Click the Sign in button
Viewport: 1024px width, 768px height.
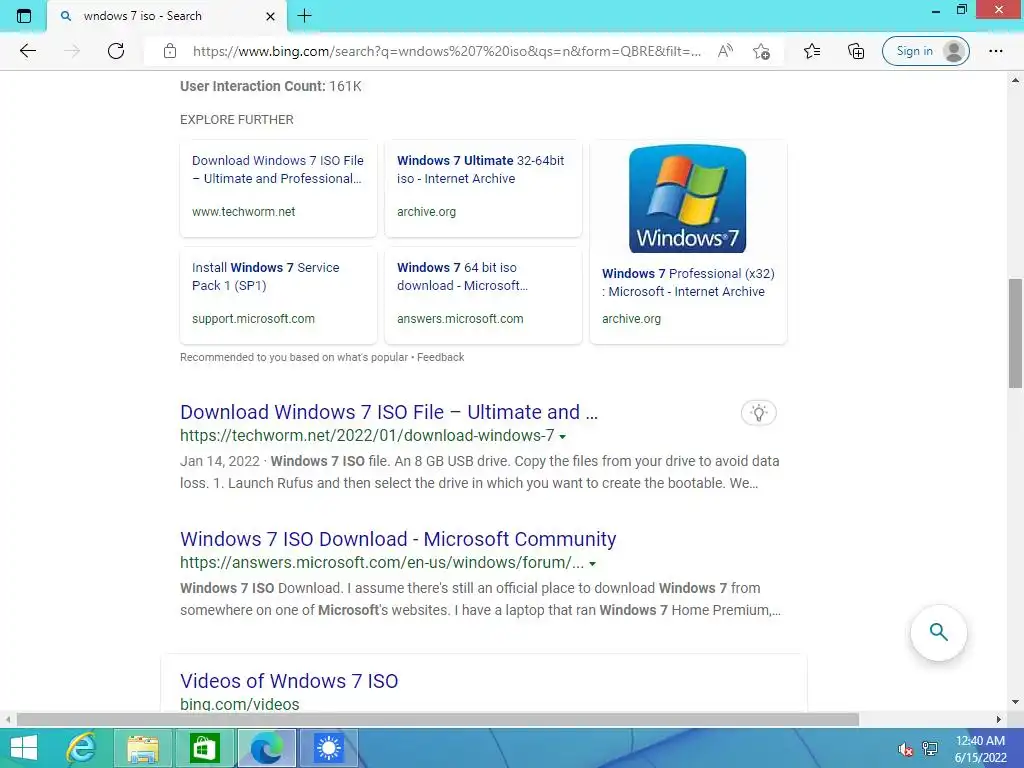click(925, 51)
